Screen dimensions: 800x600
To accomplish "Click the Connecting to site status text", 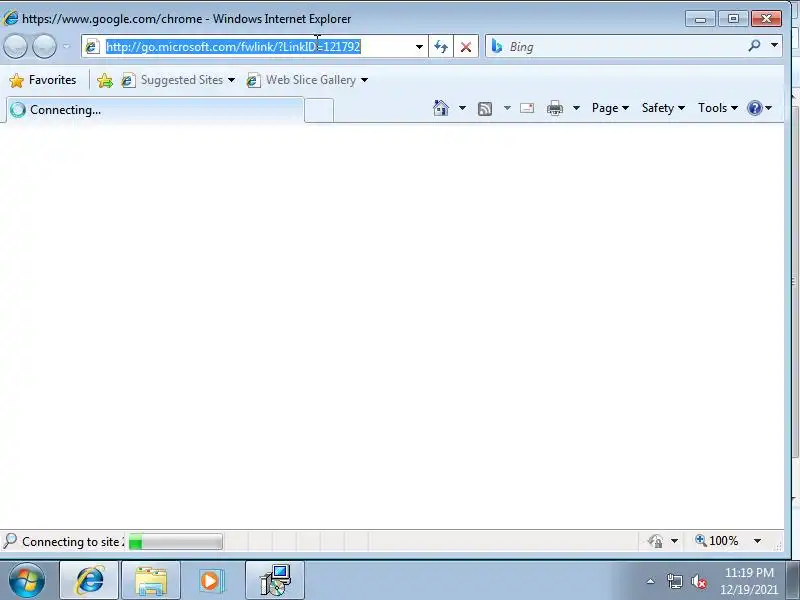I will (72, 541).
